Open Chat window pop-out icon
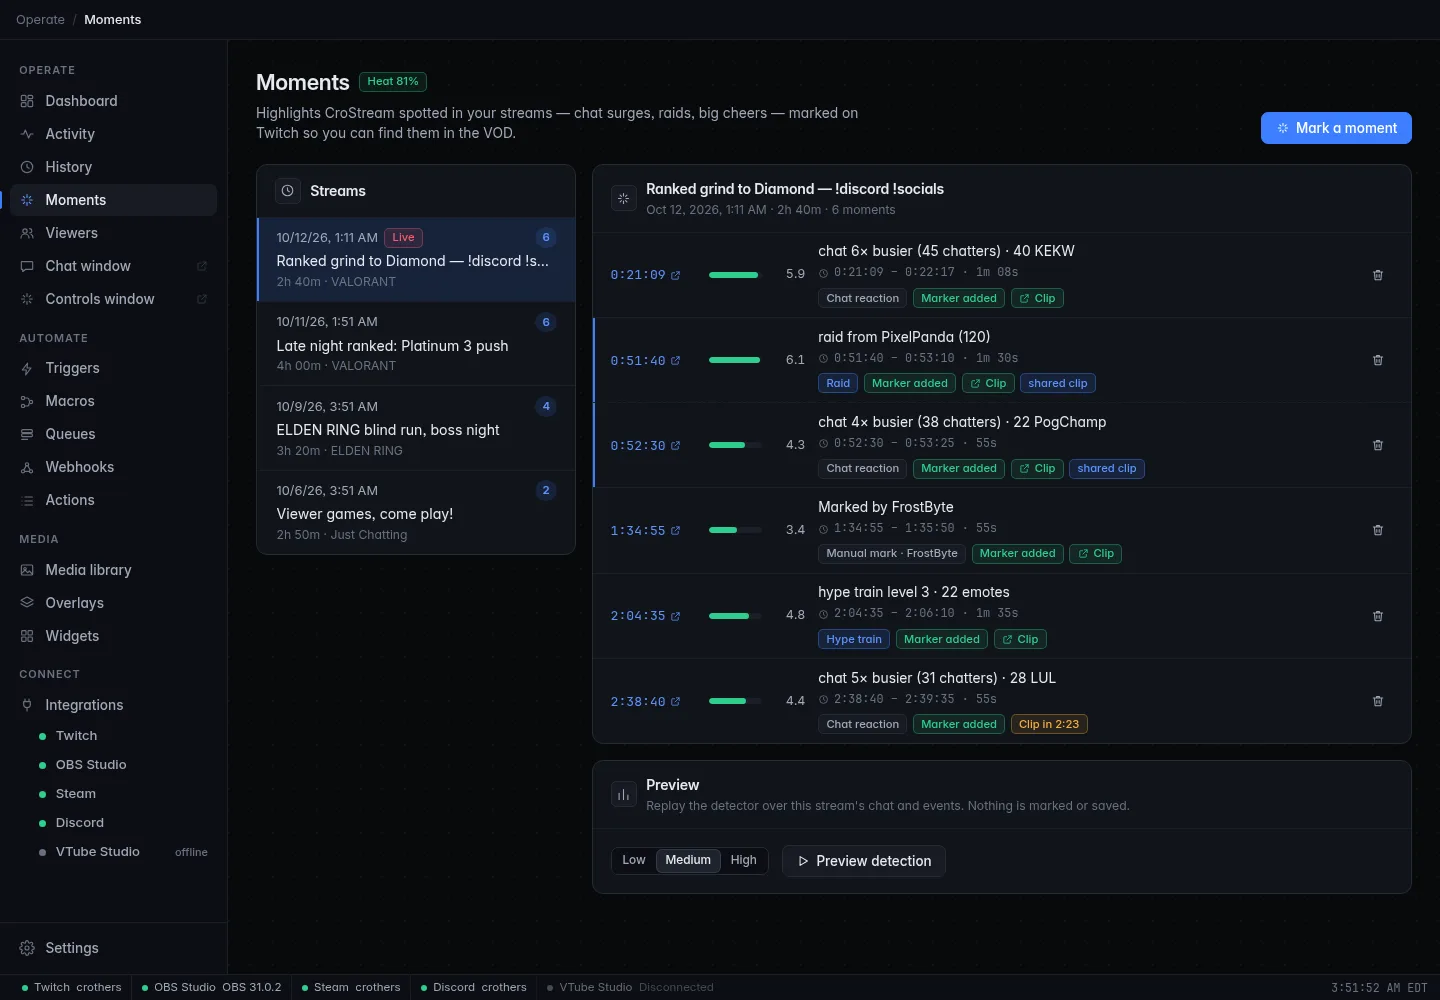 coord(202,266)
